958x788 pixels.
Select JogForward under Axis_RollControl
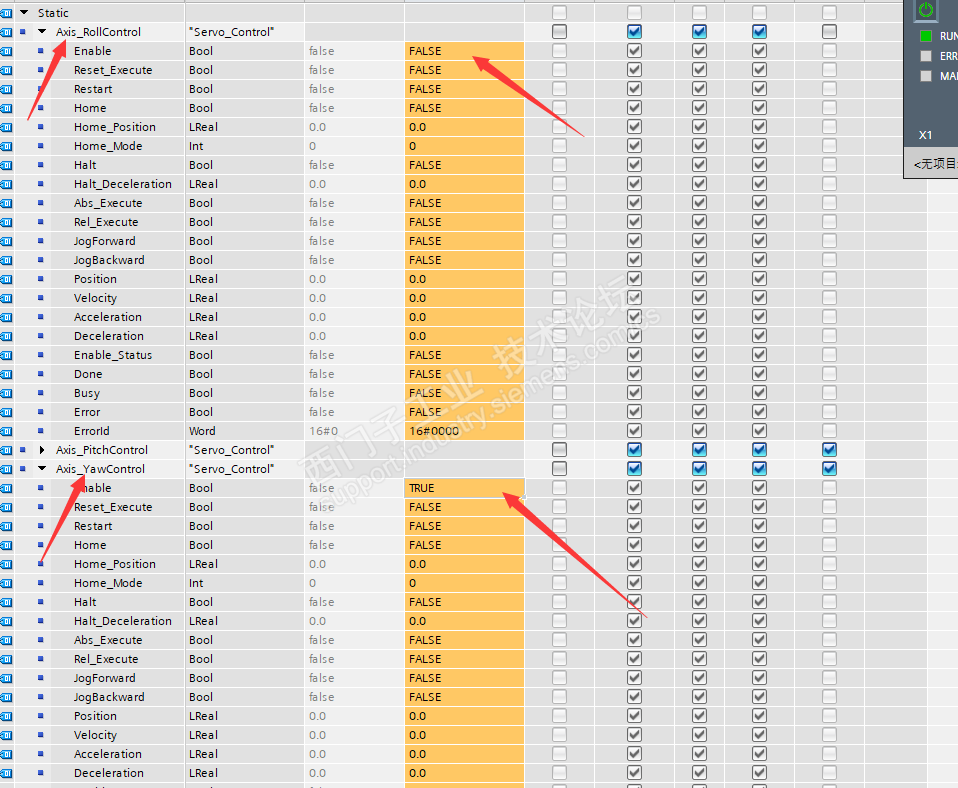(x=104, y=241)
